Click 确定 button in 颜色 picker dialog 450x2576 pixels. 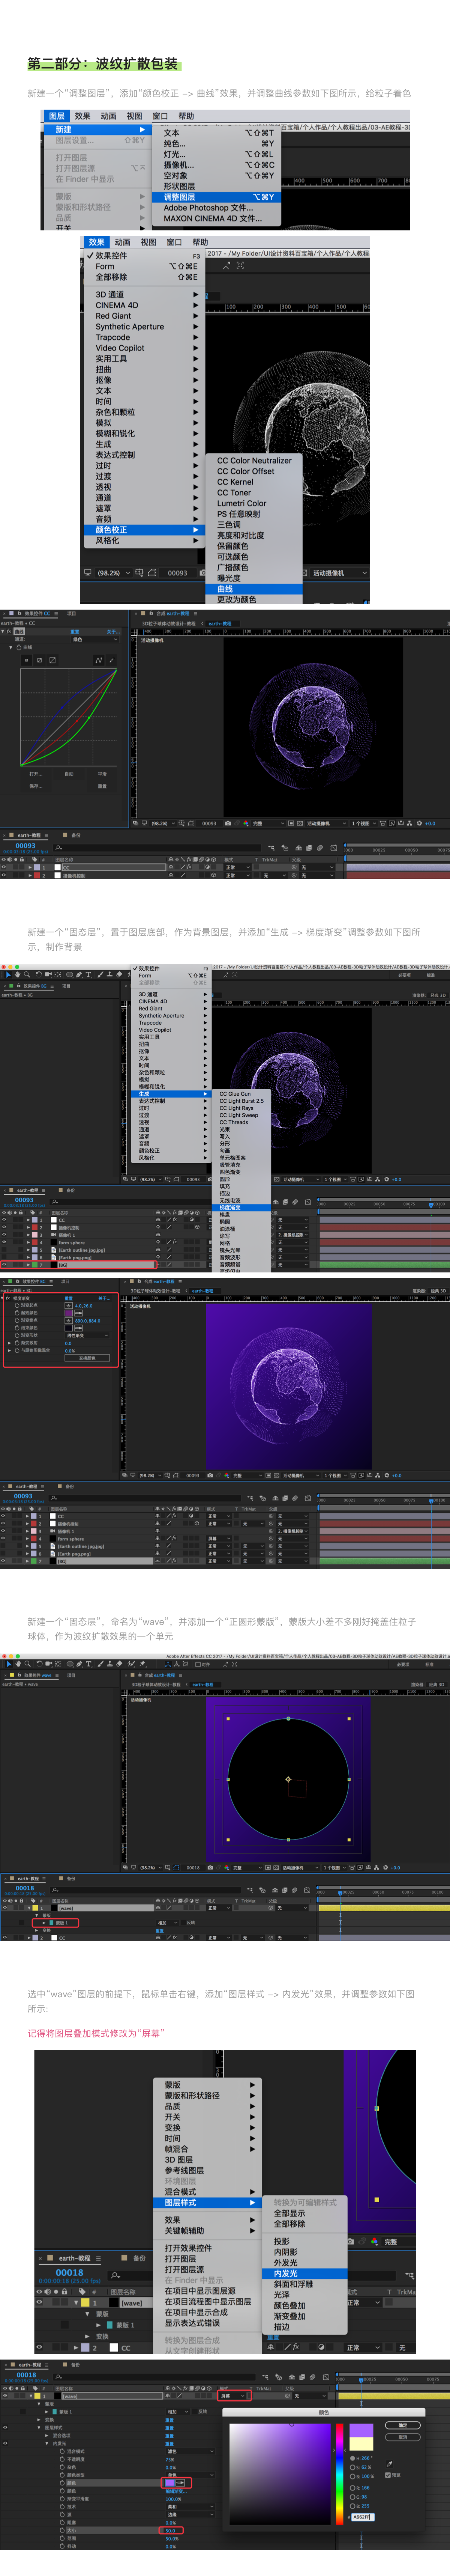point(403,2425)
